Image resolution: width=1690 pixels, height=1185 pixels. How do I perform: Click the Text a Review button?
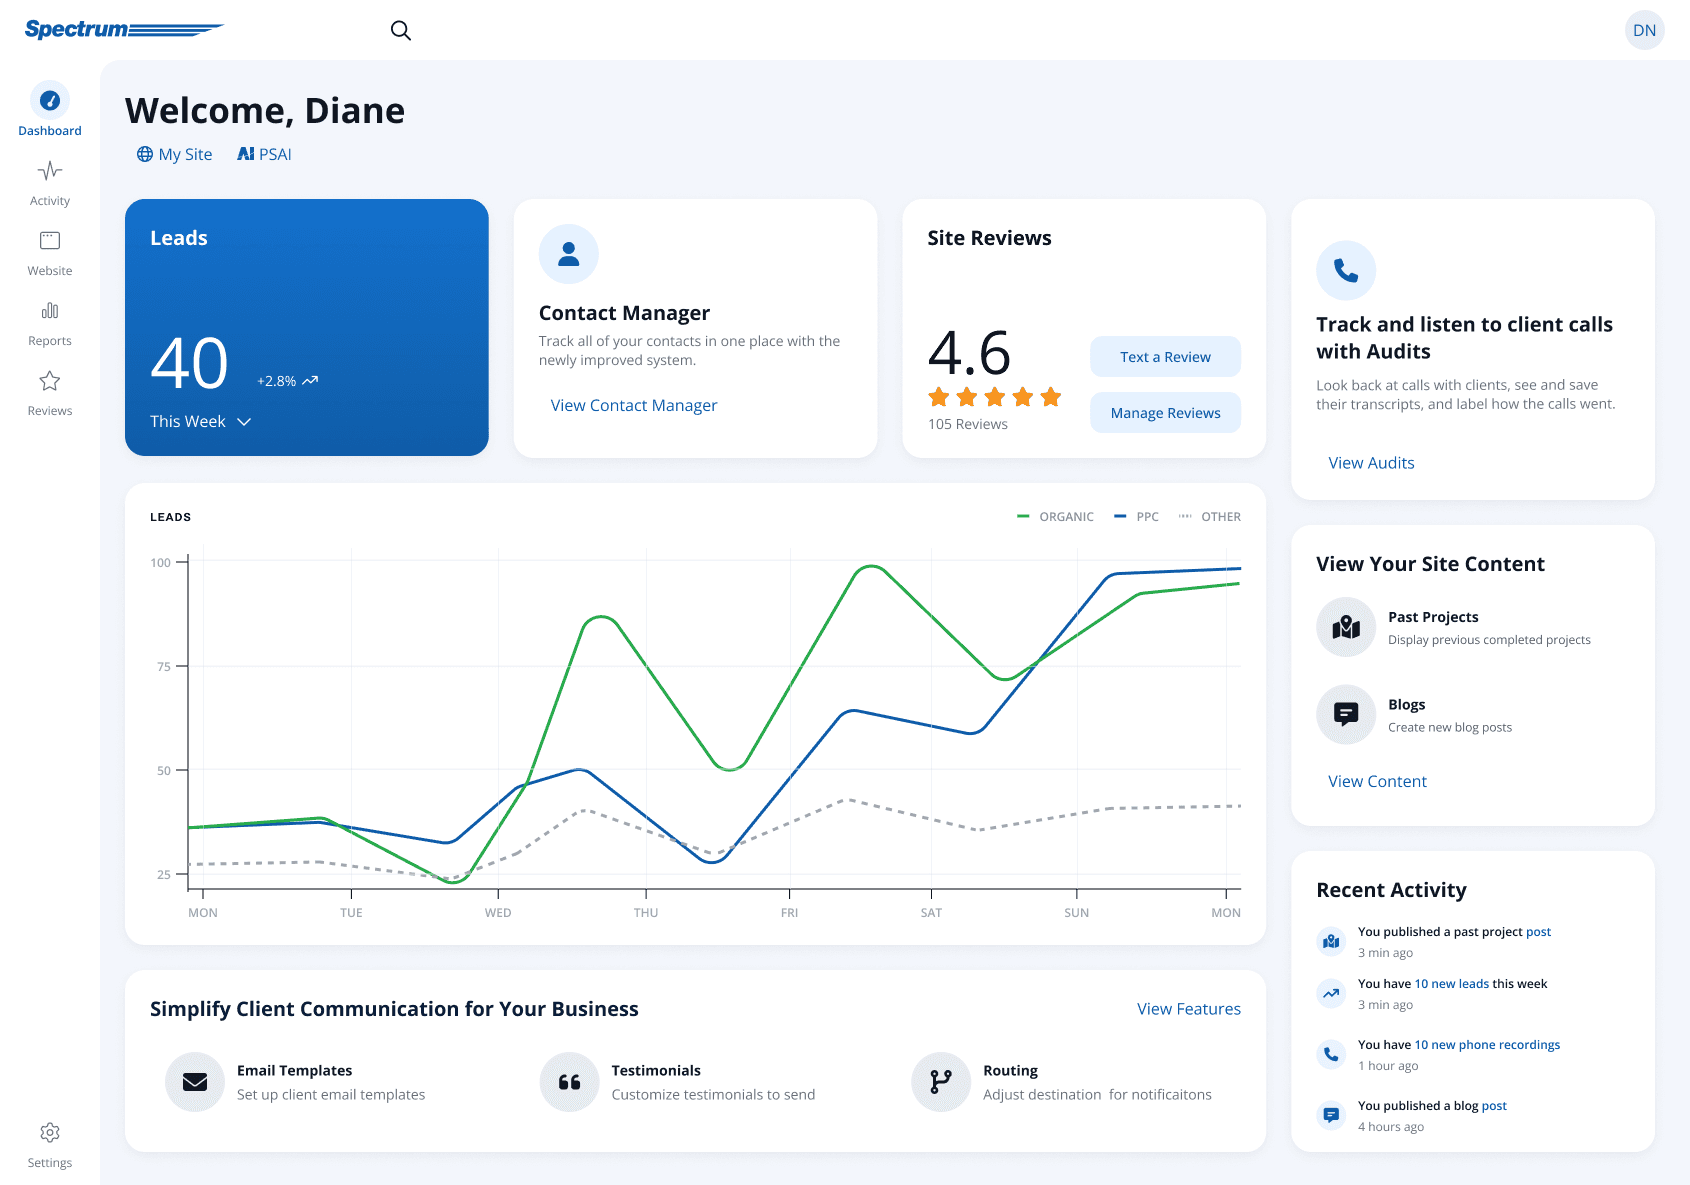[x=1165, y=357]
